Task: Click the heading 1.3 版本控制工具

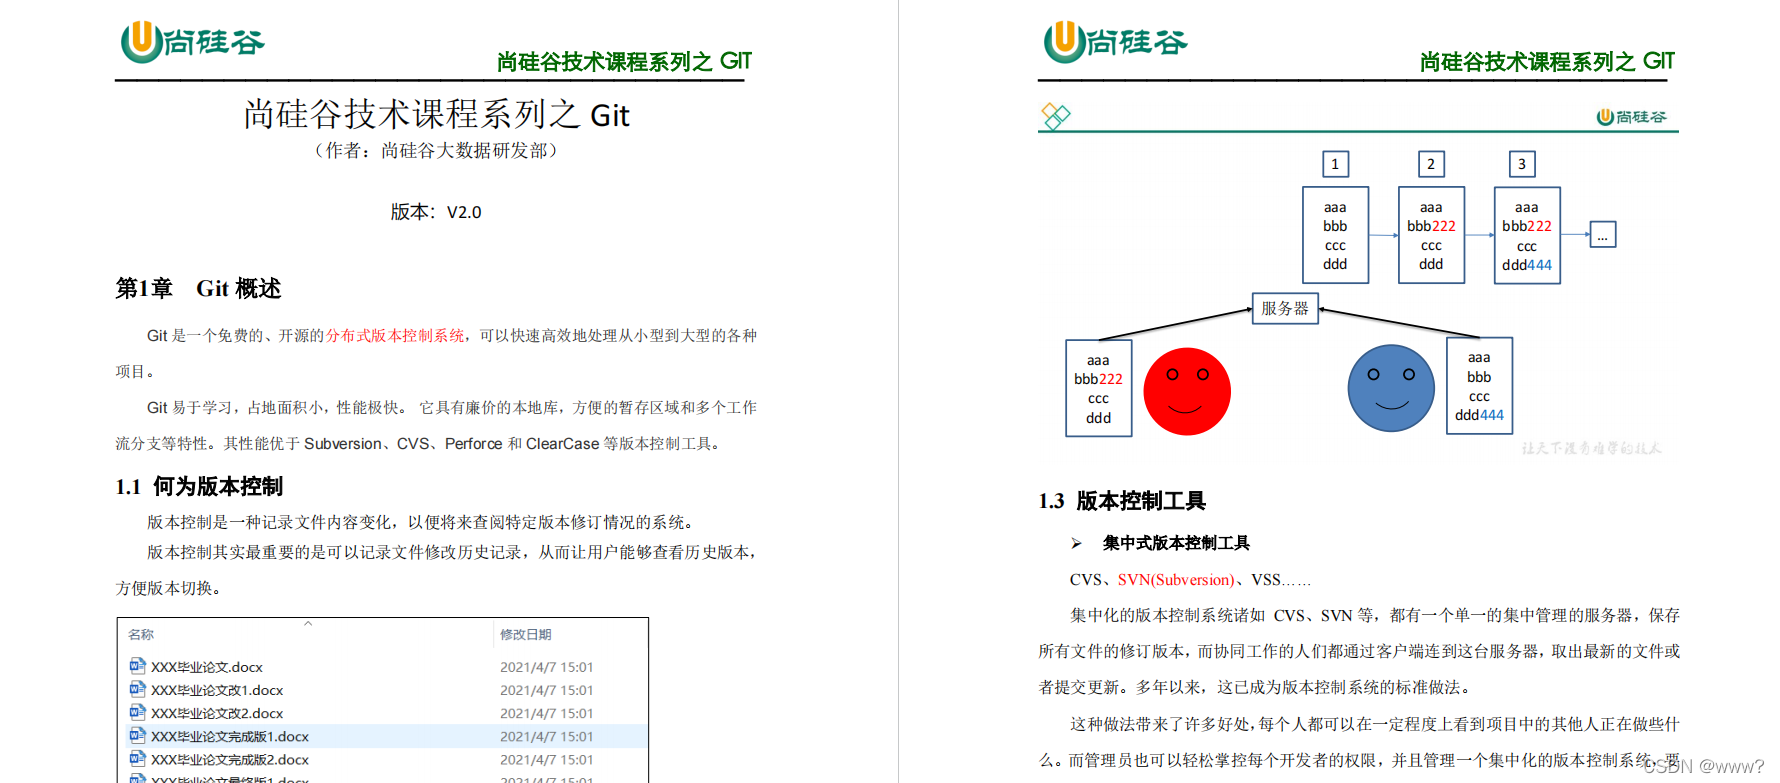Action: click(1122, 501)
